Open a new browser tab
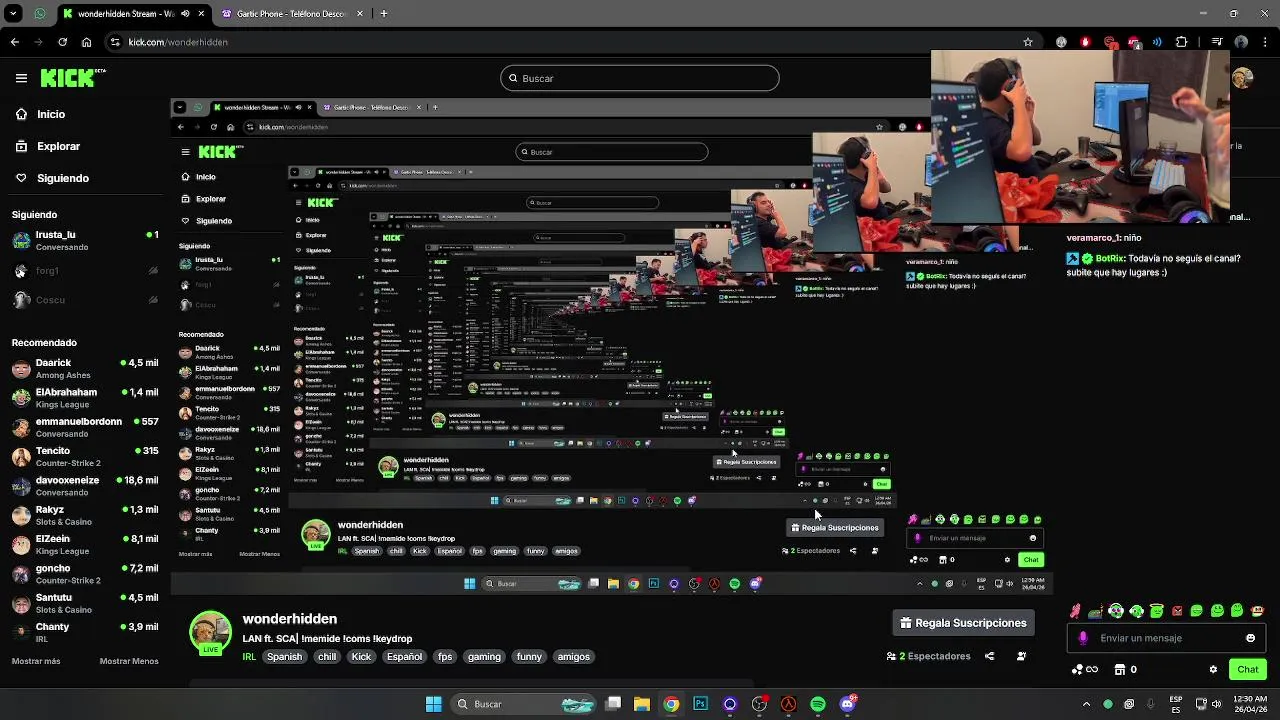 coord(384,14)
